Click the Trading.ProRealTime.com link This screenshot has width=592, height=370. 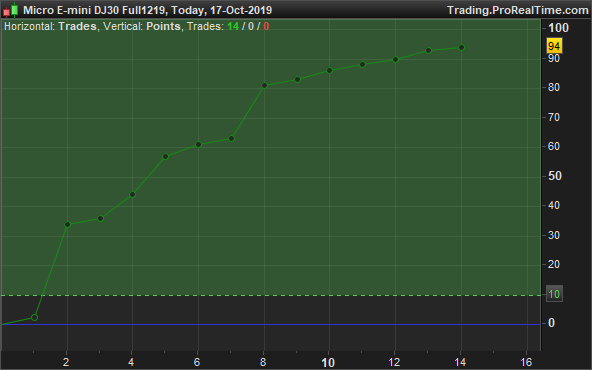[x=518, y=10]
